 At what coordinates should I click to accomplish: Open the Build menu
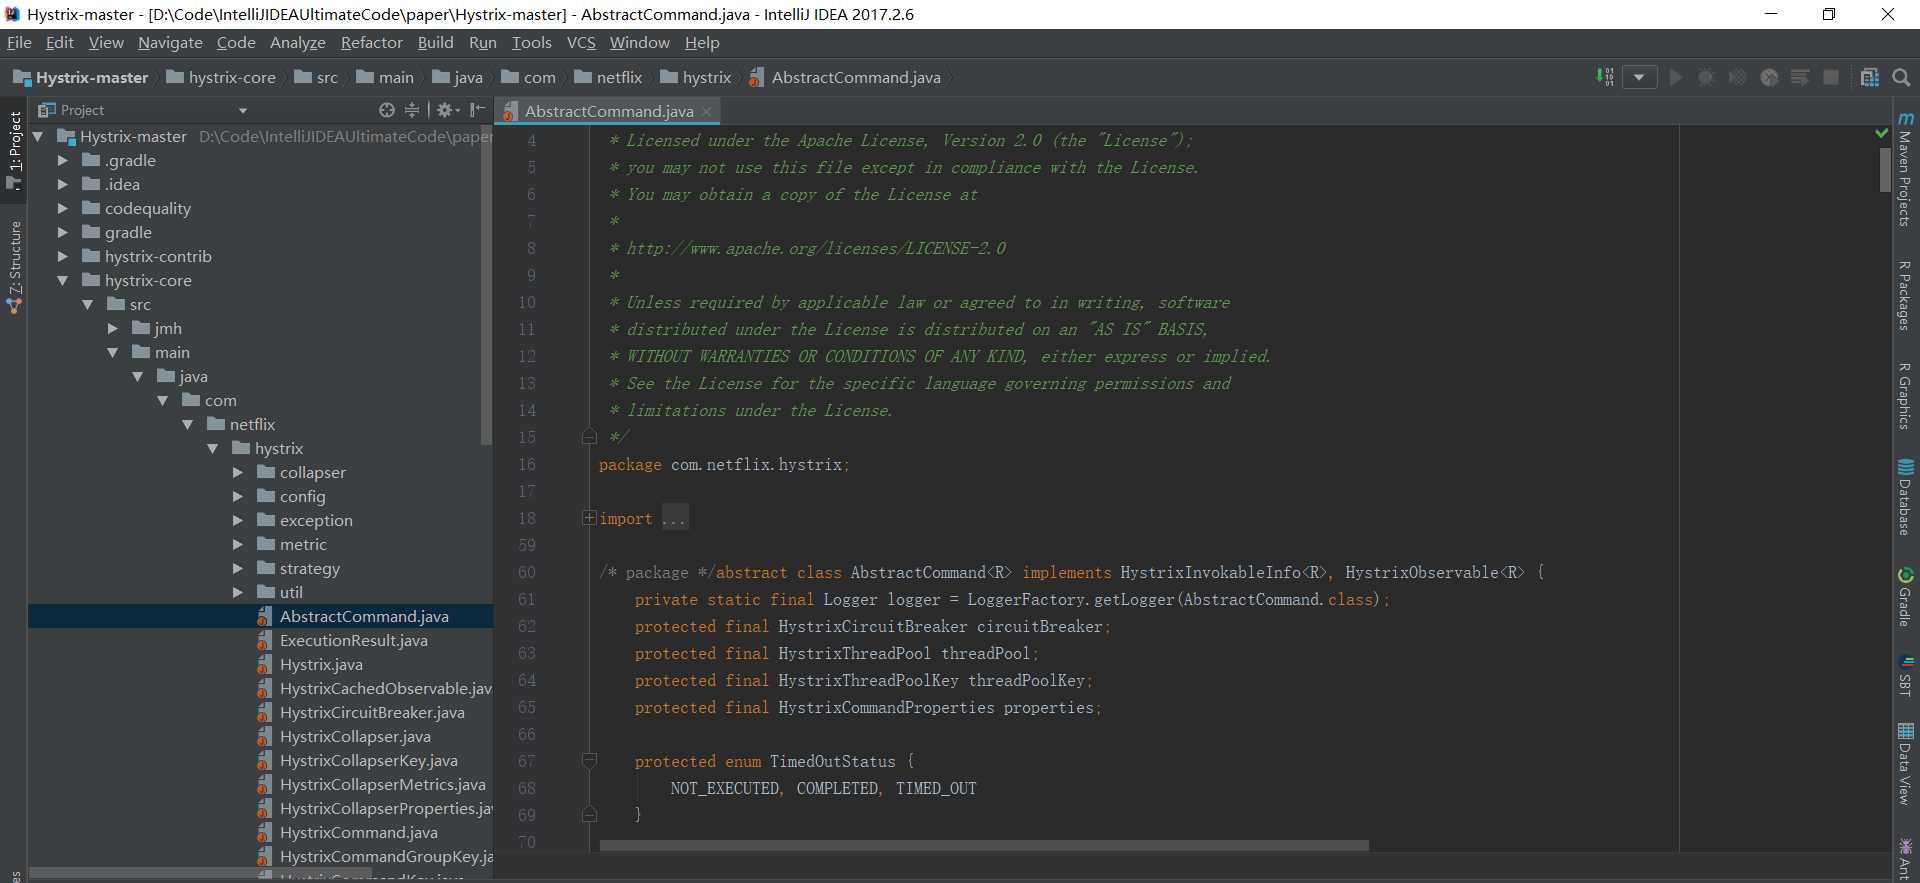tap(435, 42)
